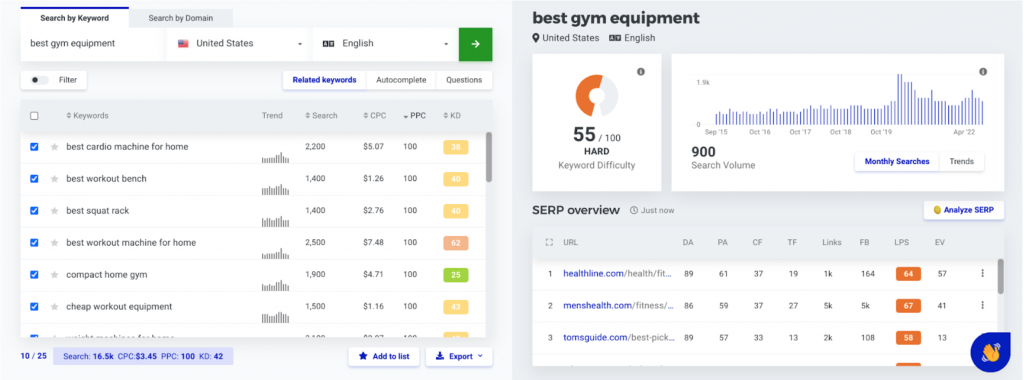Click the best gym equipment search field
Screen dimensions: 1024x380
pos(93,44)
